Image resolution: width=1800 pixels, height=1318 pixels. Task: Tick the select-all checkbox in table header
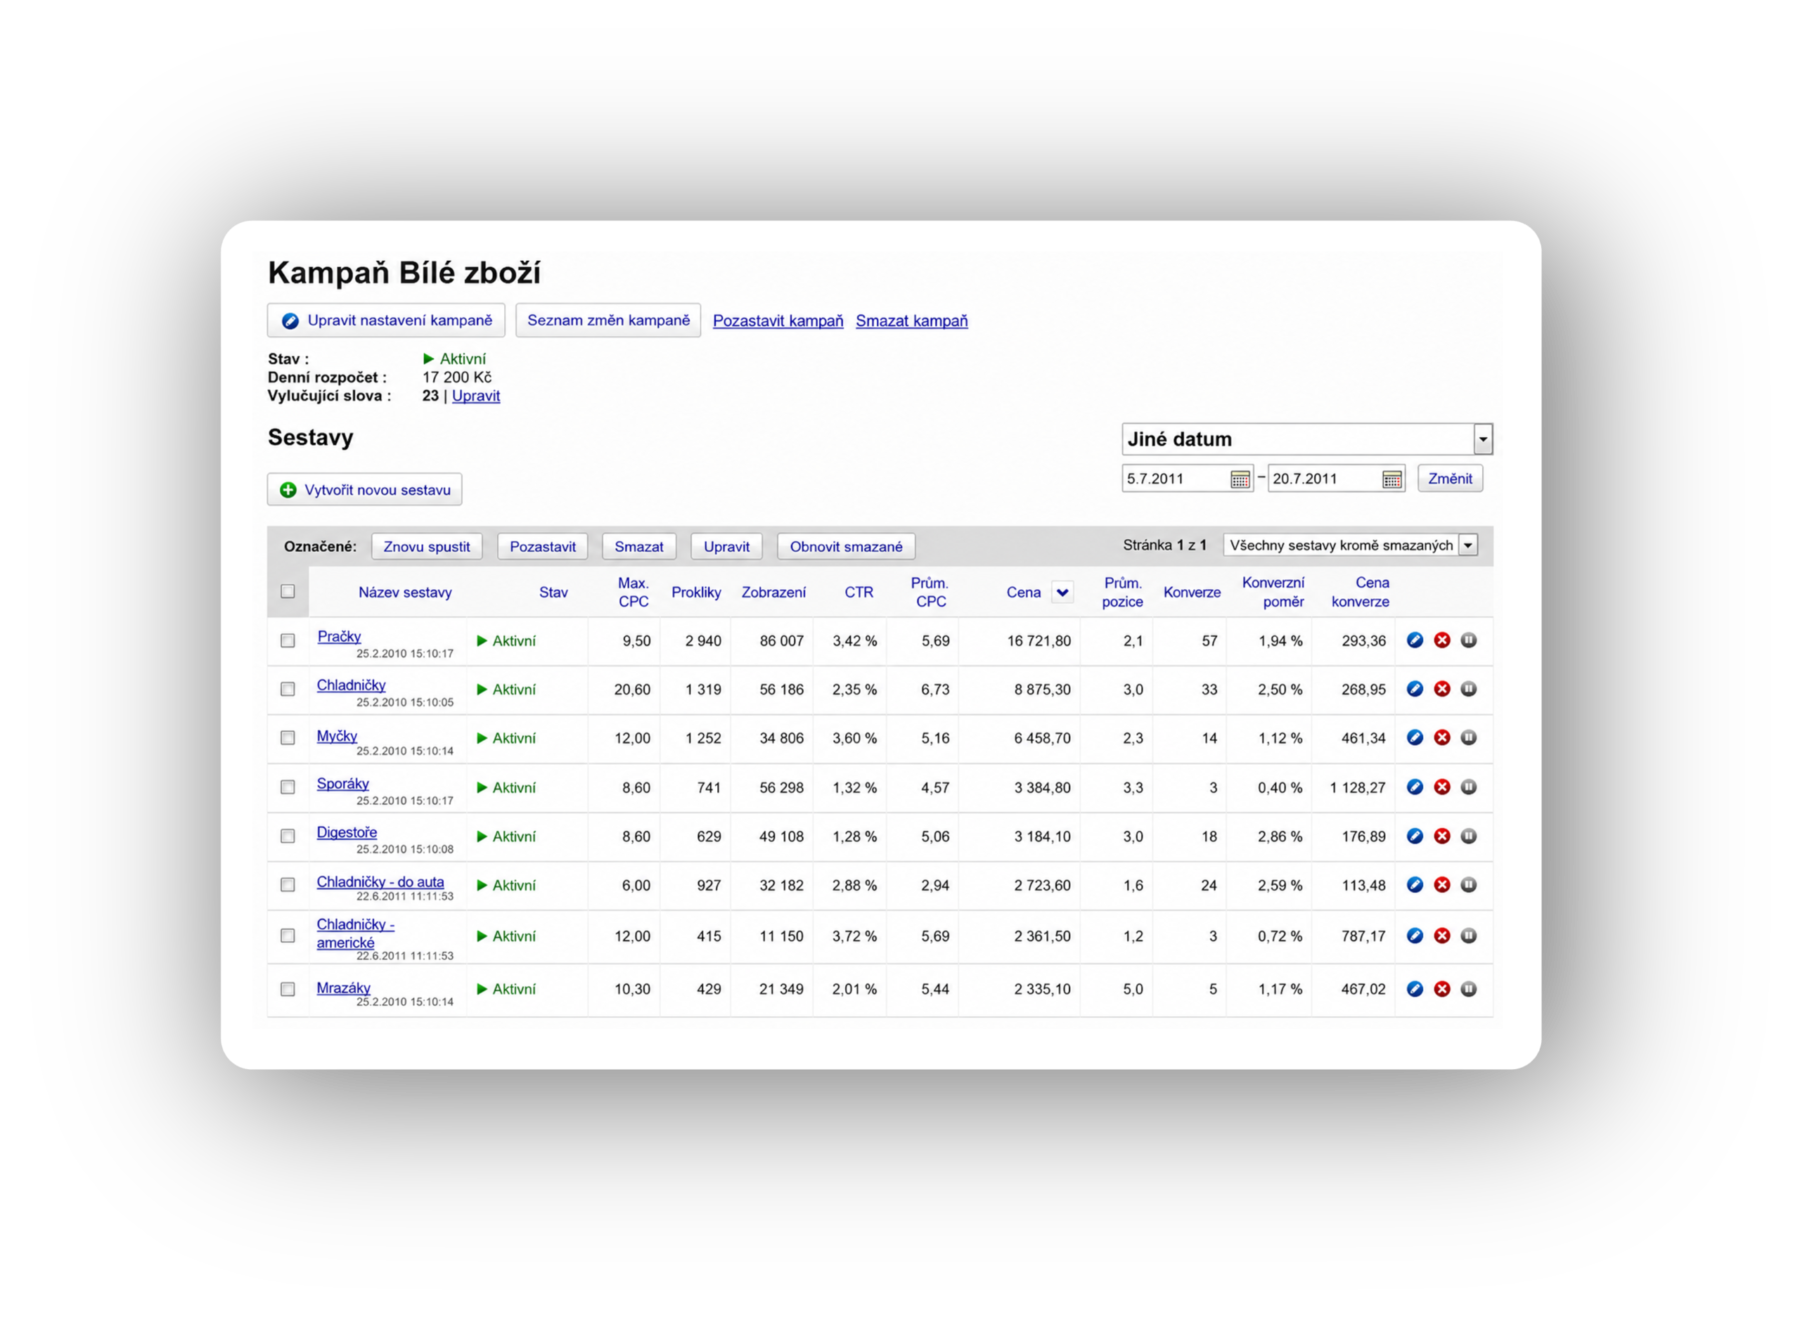click(x=288, y=591)
